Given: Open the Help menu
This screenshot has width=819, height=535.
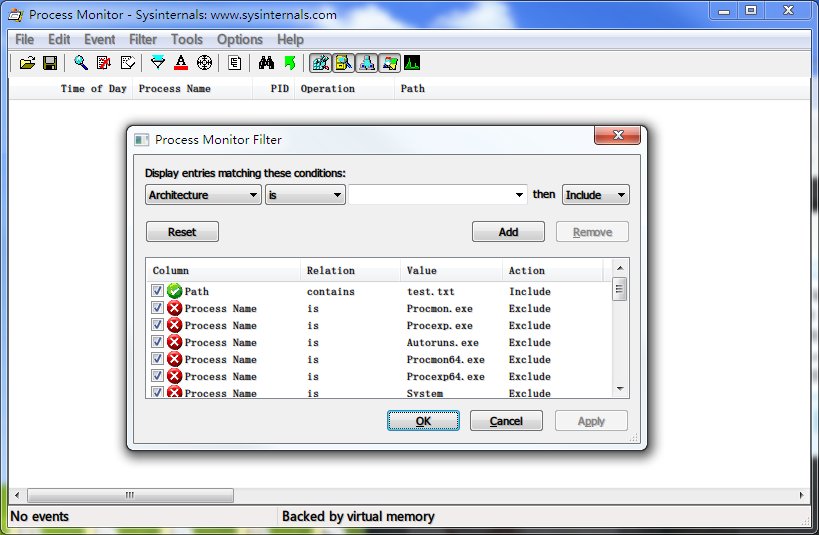Looking at the screenshot, I should click(290, 40).
